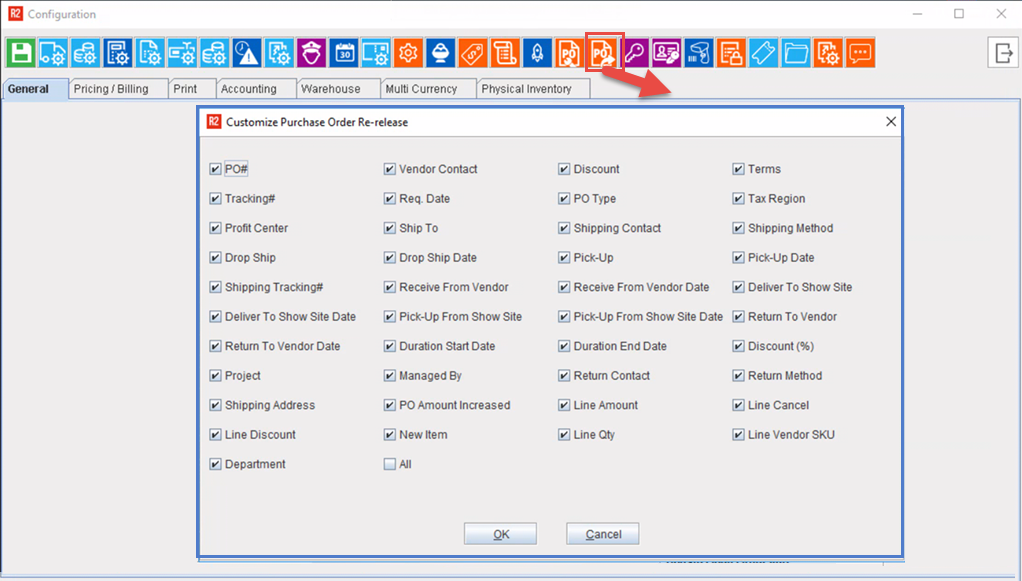Viewport: 1022px width, 581px height.
Task: Uncheck the PO# checkbox
Action: coord(215,169)
